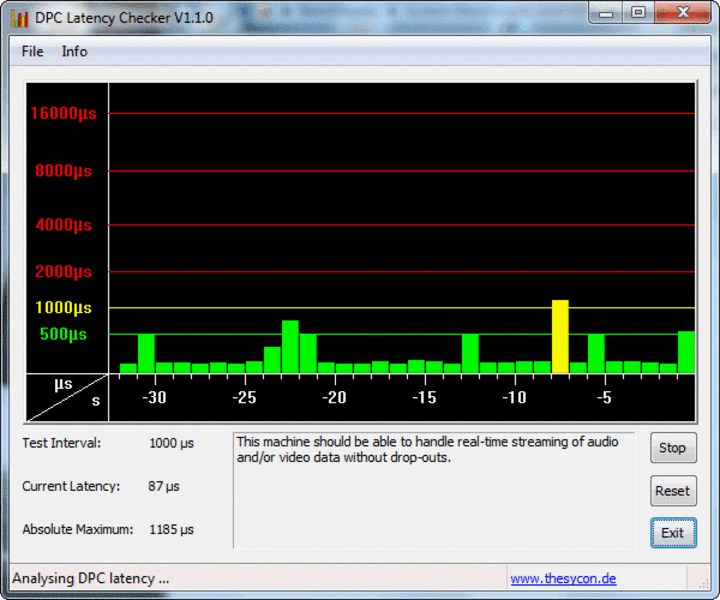The width and height of the screenshot is (720, 600).
Task: Click the -15 seconds axis label
Action: [424, 398]
